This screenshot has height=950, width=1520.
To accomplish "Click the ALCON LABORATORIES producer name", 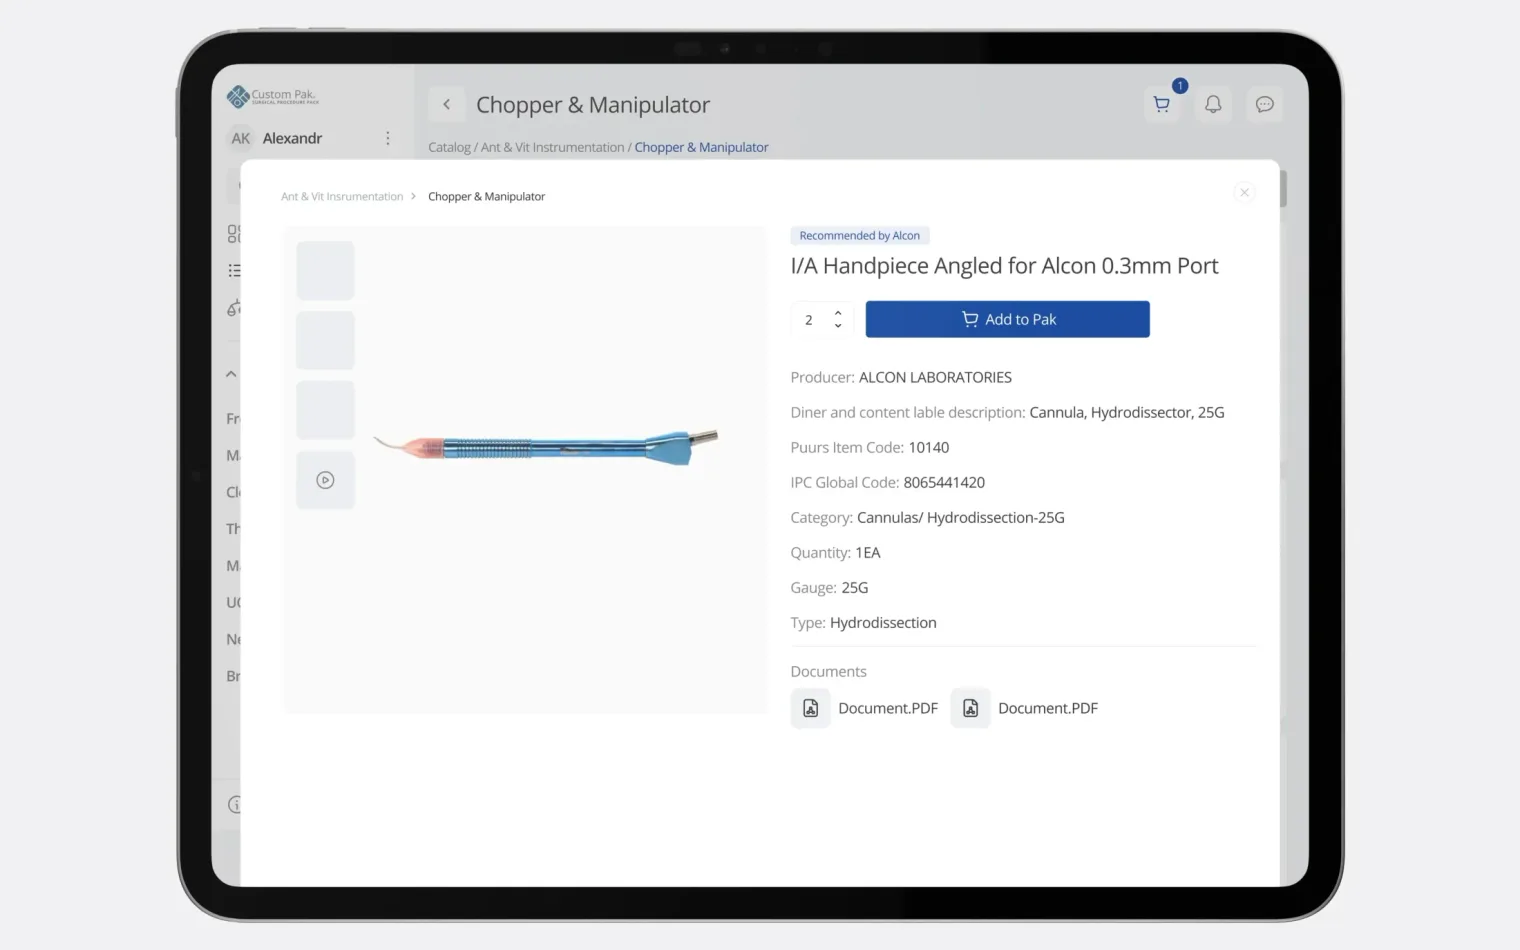I will 935,377.
